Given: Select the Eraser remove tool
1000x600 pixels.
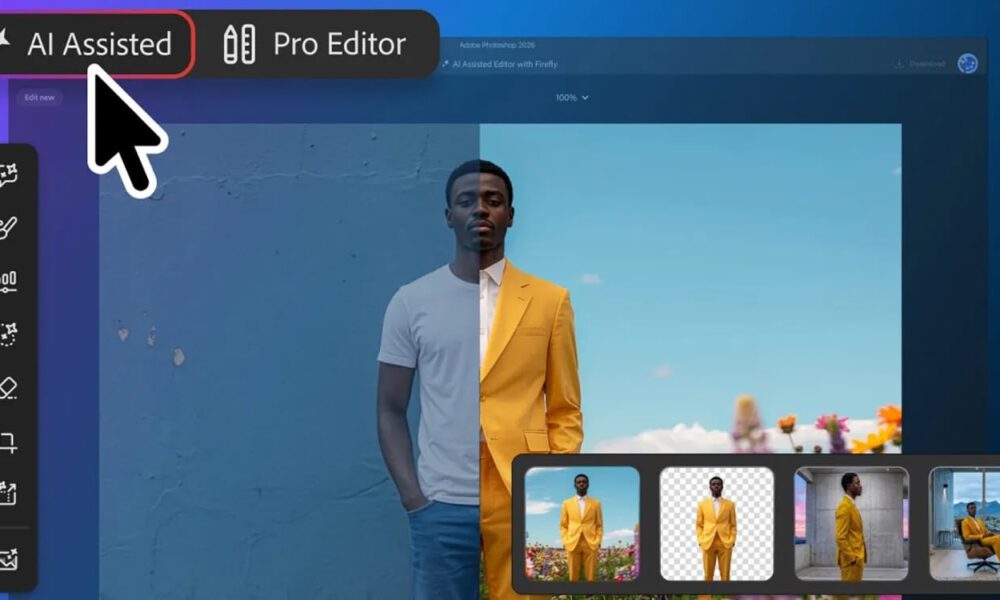Looking at the screenshot, I should coord(8,388).
